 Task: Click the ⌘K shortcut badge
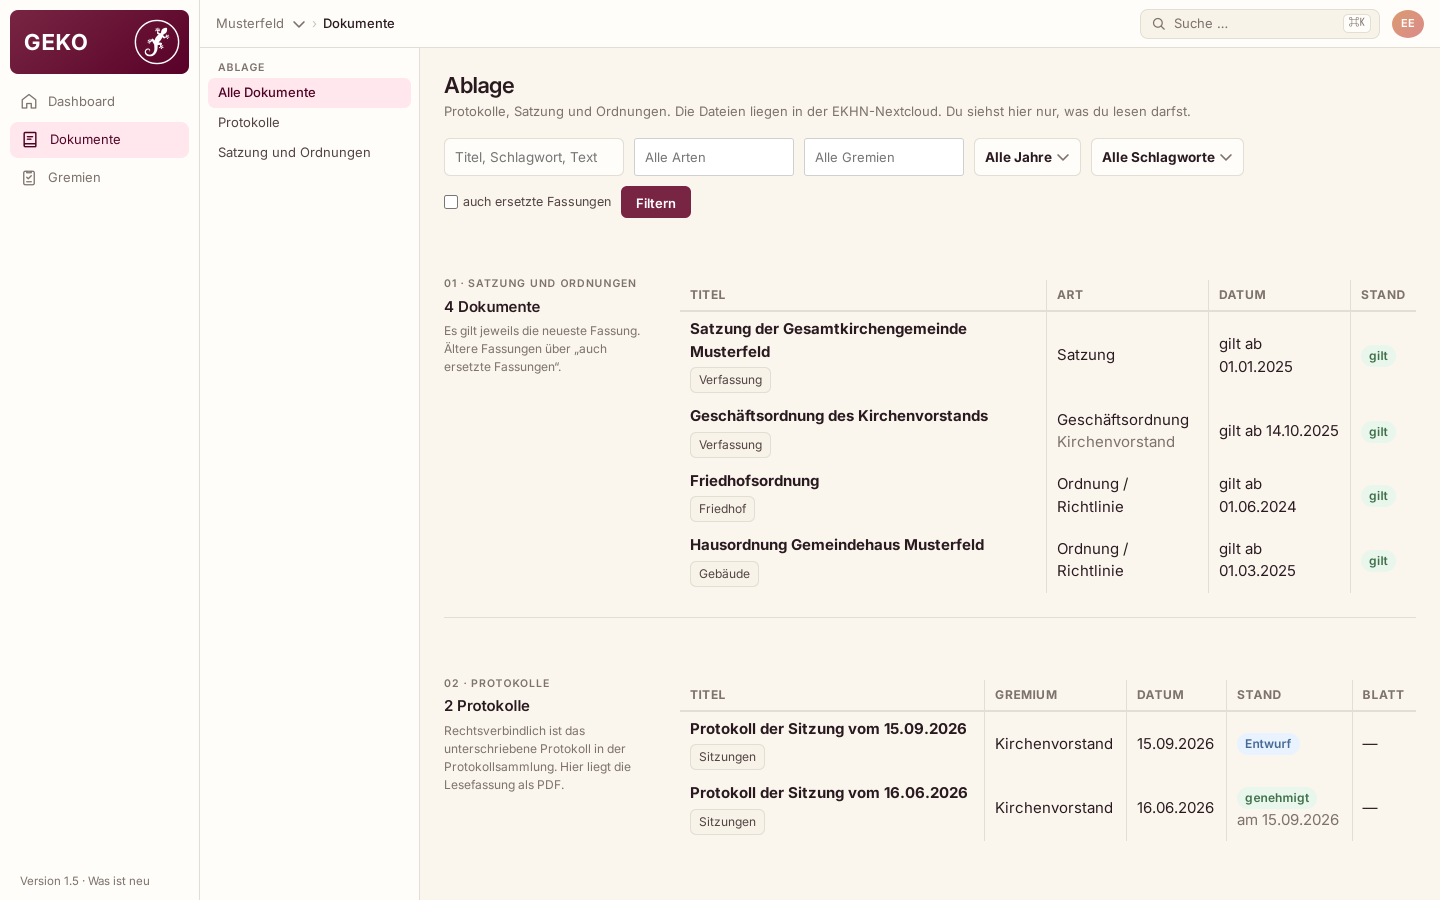(1357, 23)
